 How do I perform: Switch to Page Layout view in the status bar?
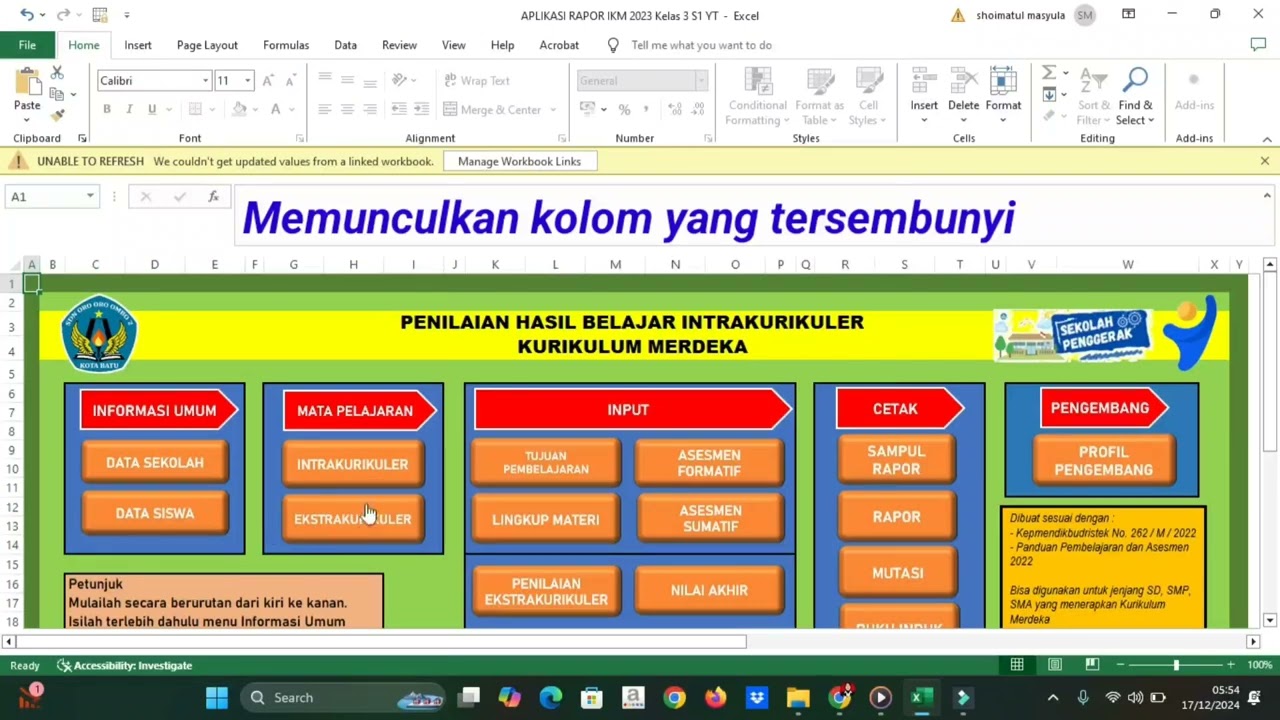tap(1055, 665)
